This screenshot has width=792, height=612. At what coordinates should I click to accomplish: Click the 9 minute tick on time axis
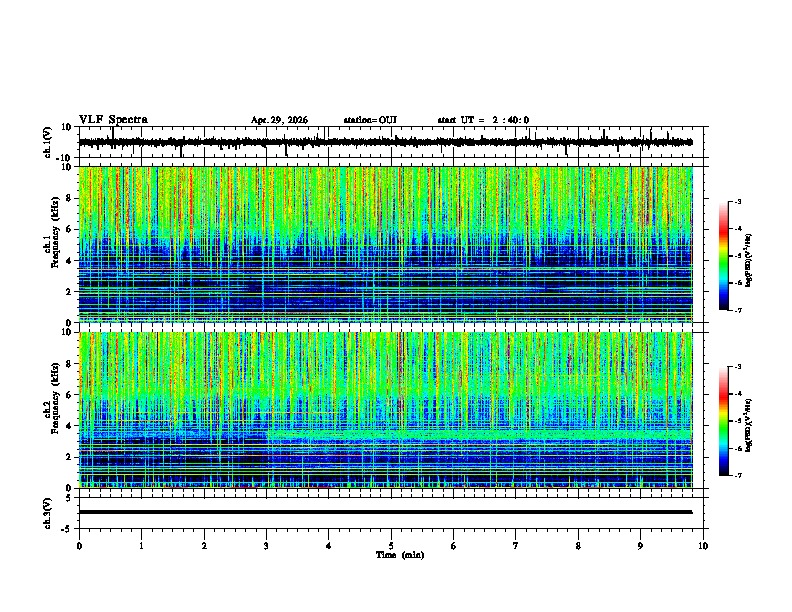click(640, 546)
